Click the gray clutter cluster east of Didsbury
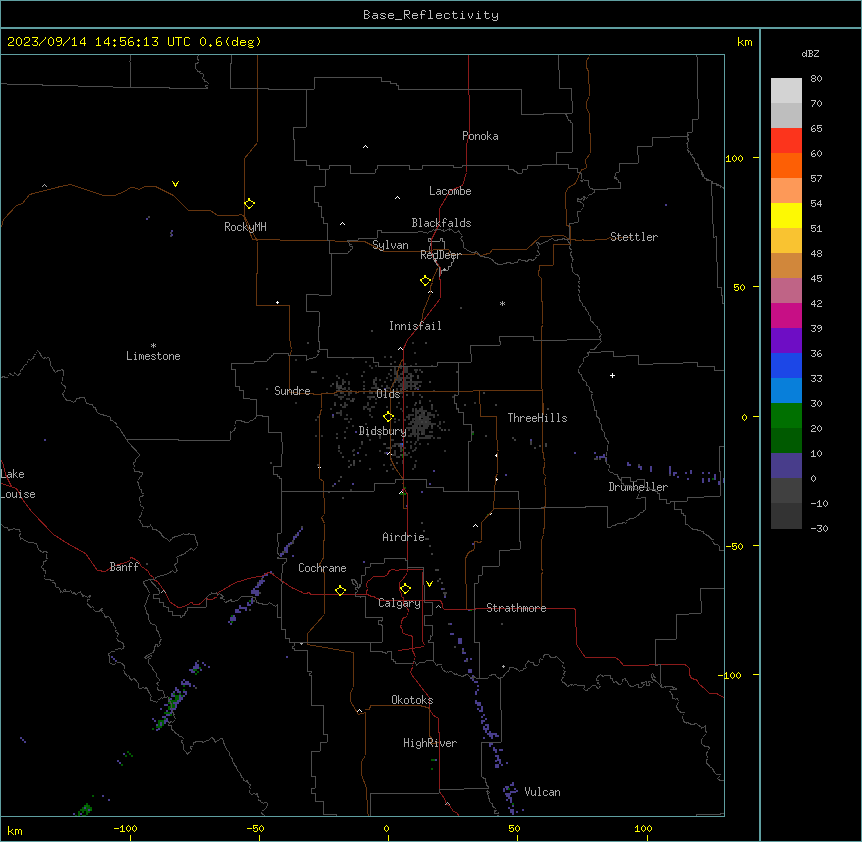Image resolution: width=862 pixels, height=842 pixels. pyautogui.click(x=422, y=423)
